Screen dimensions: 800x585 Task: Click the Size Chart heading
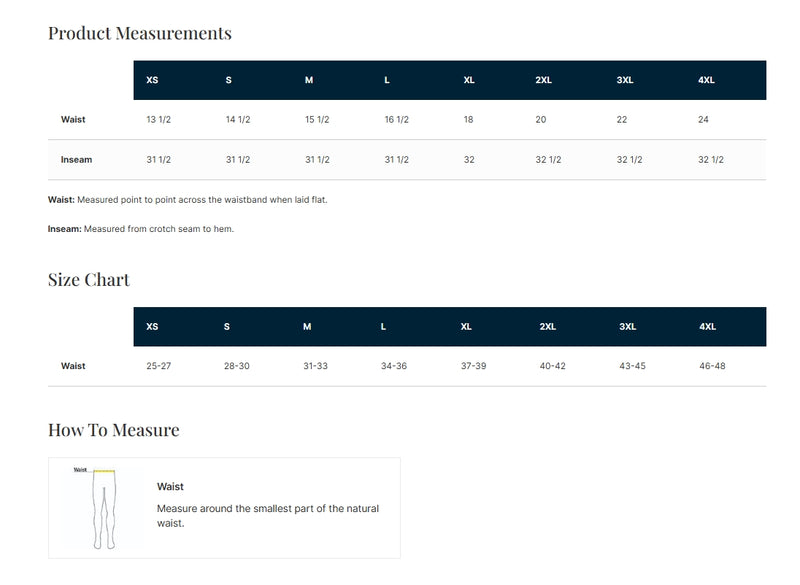tap(89, 280)
